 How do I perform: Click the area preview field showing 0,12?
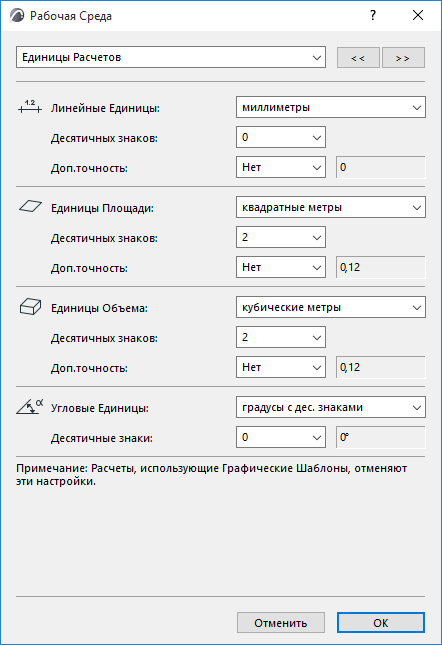381,267
